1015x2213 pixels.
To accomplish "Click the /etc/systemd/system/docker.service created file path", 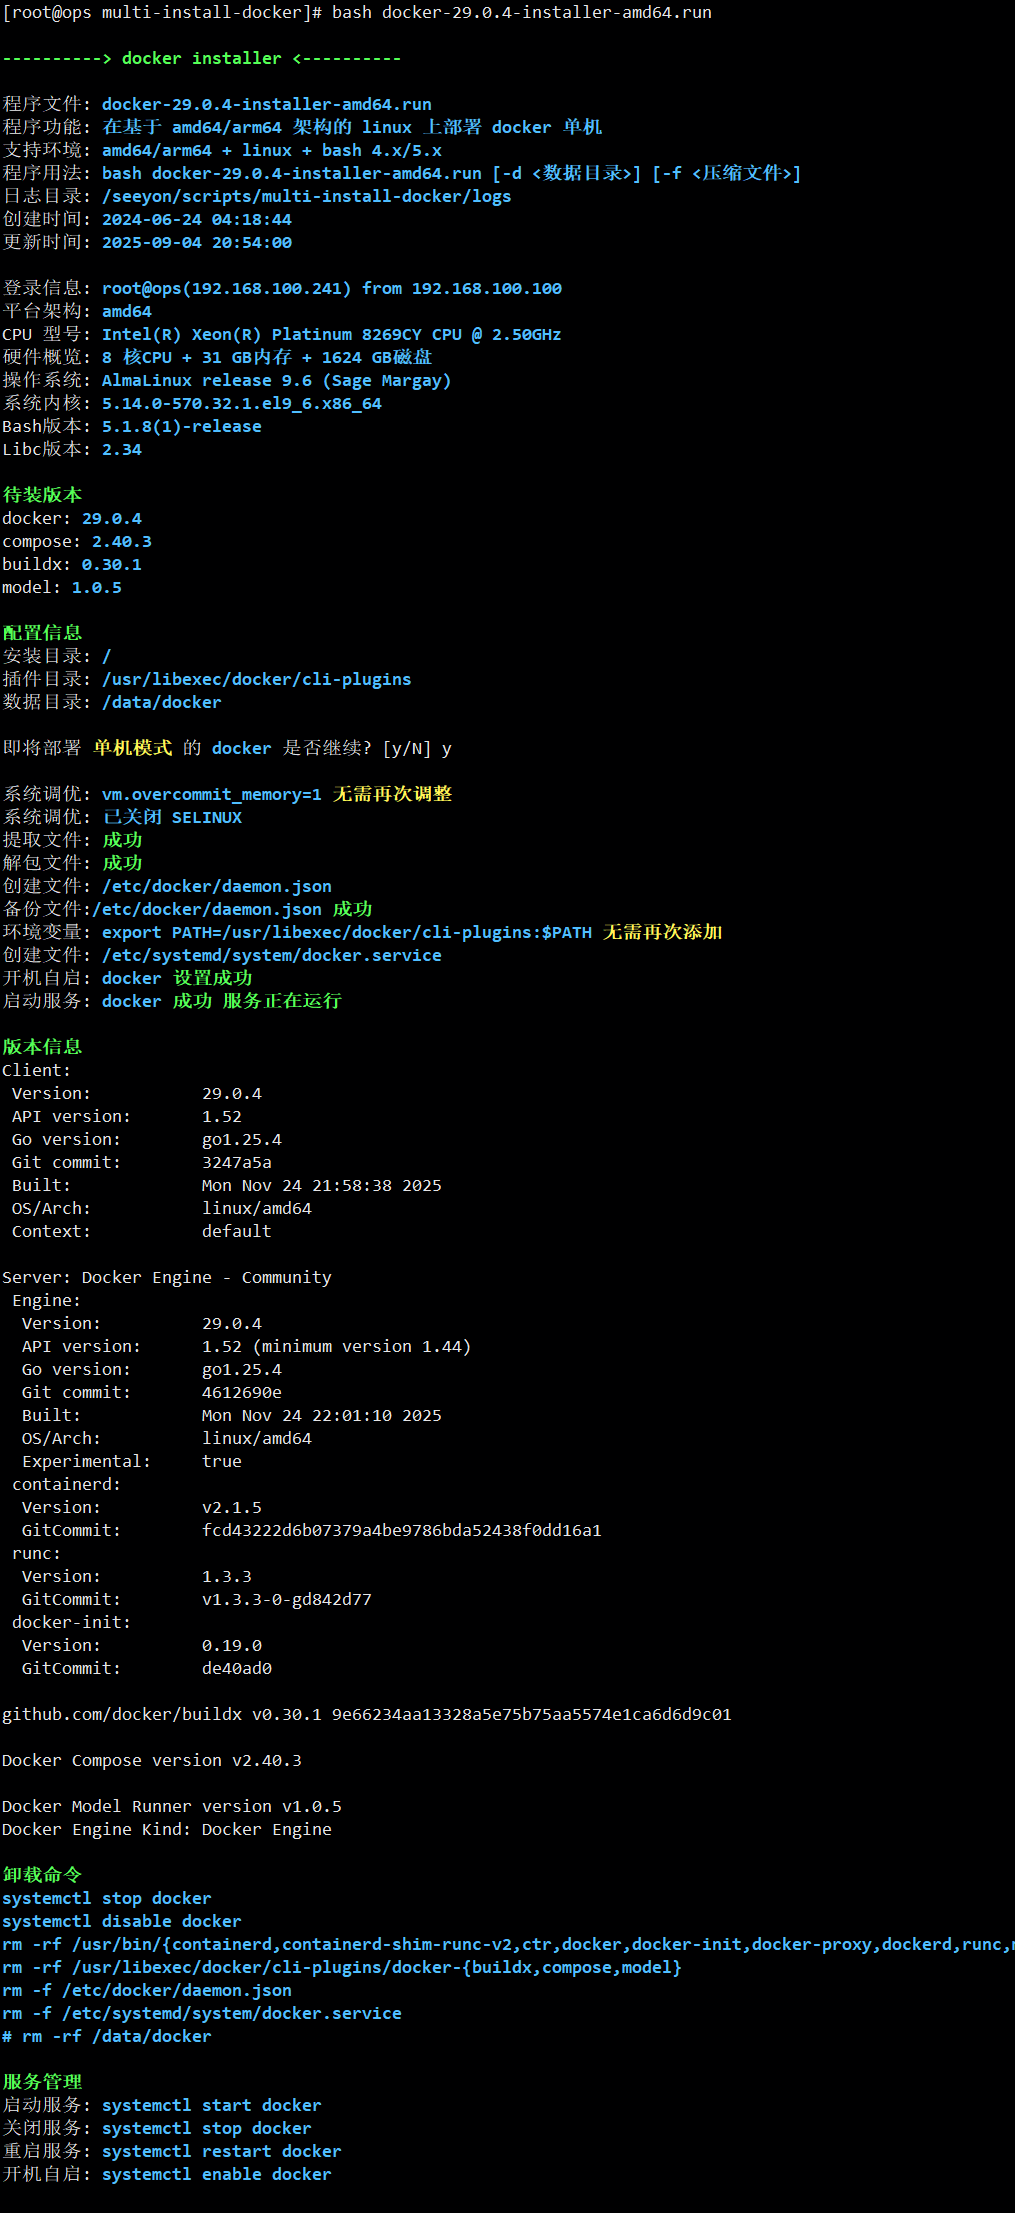I will (x=271, y=956).
